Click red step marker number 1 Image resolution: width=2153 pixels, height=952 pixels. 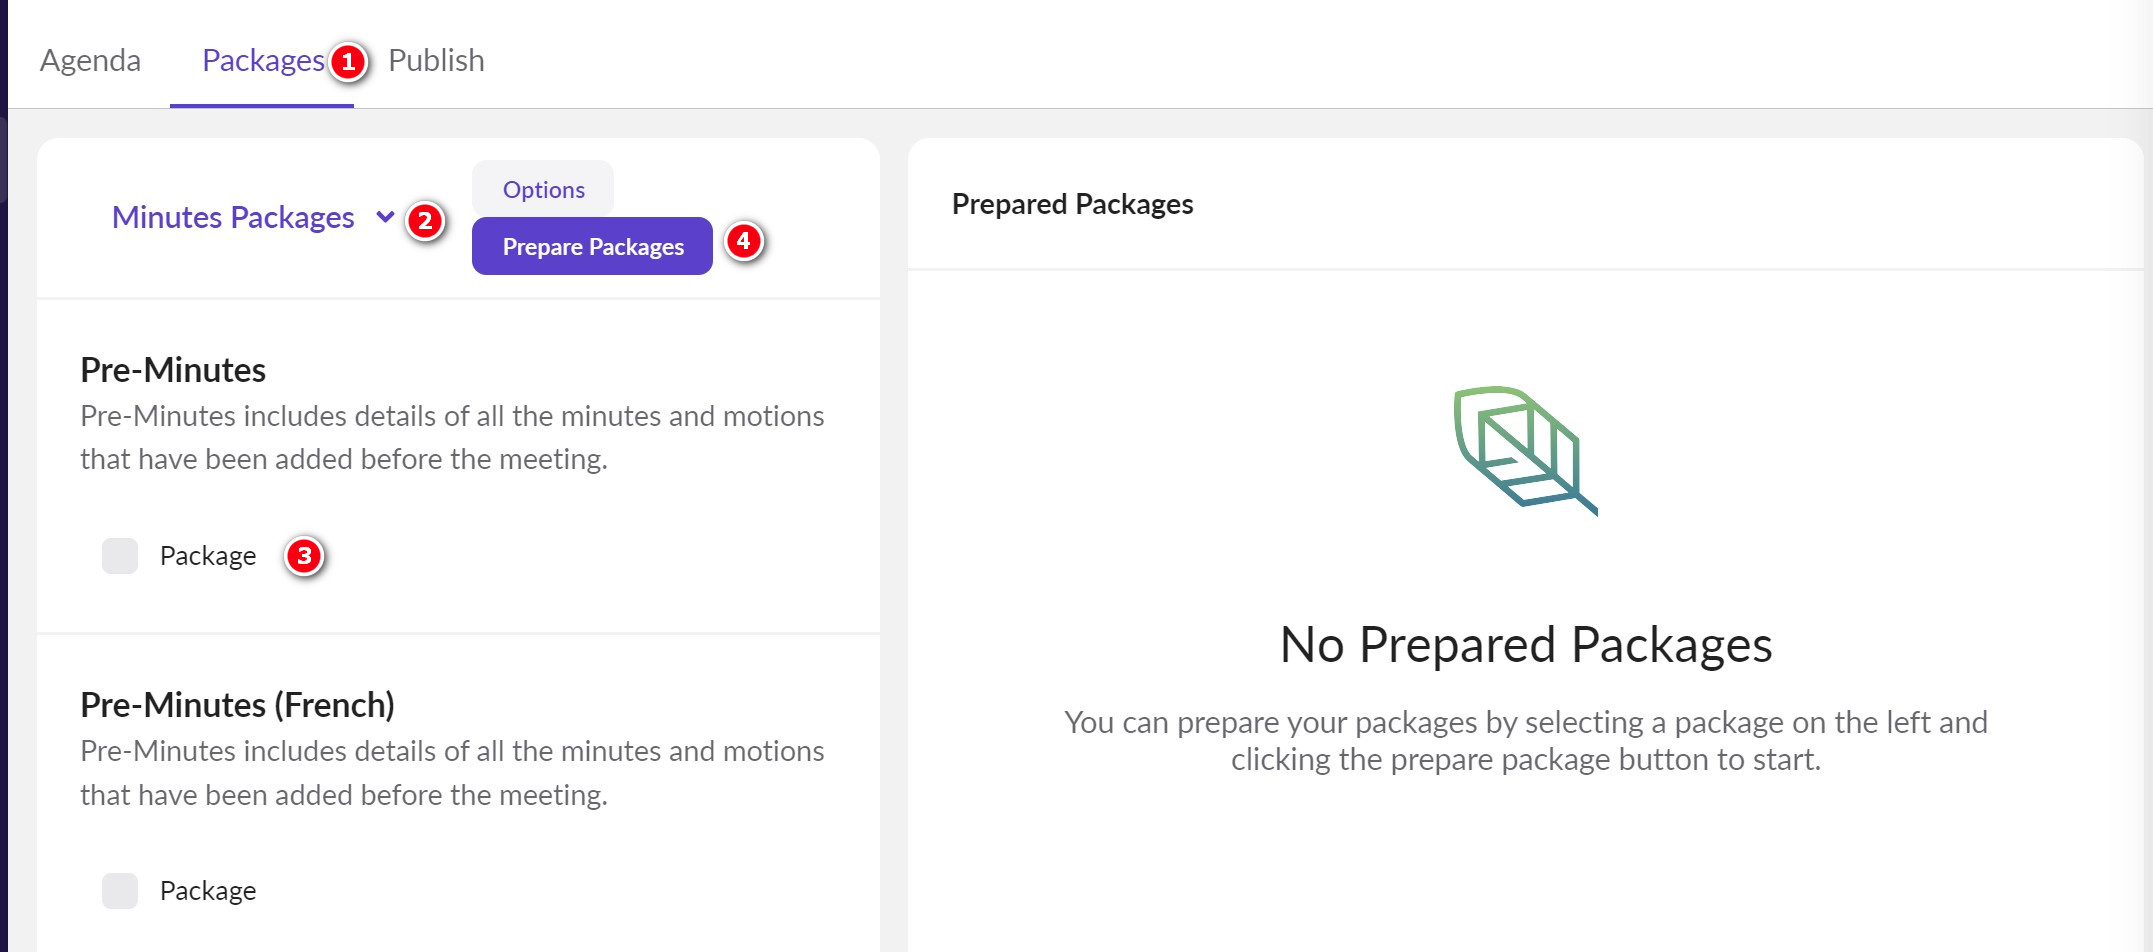click(x=348, y=62)
